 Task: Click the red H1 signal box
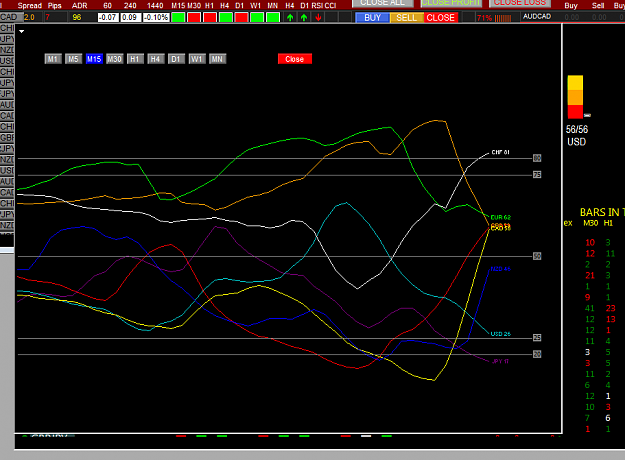tap(210, 18)
